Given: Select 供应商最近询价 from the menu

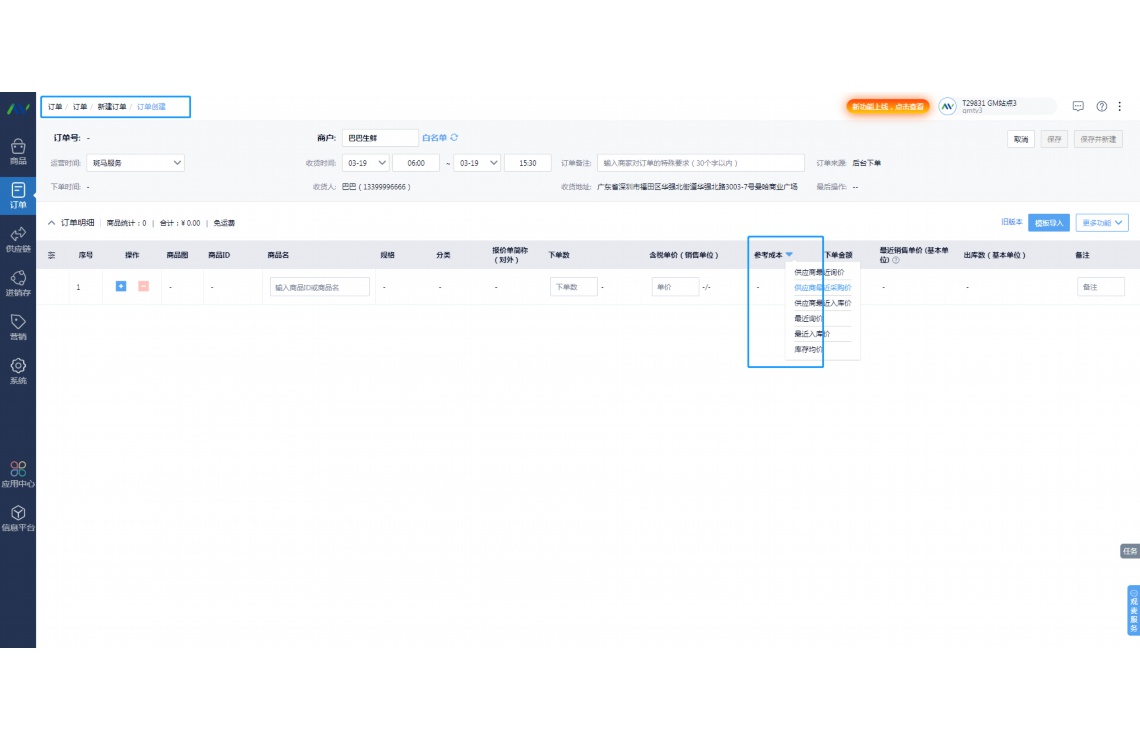Looking at the screenshot, I should 819,272.
